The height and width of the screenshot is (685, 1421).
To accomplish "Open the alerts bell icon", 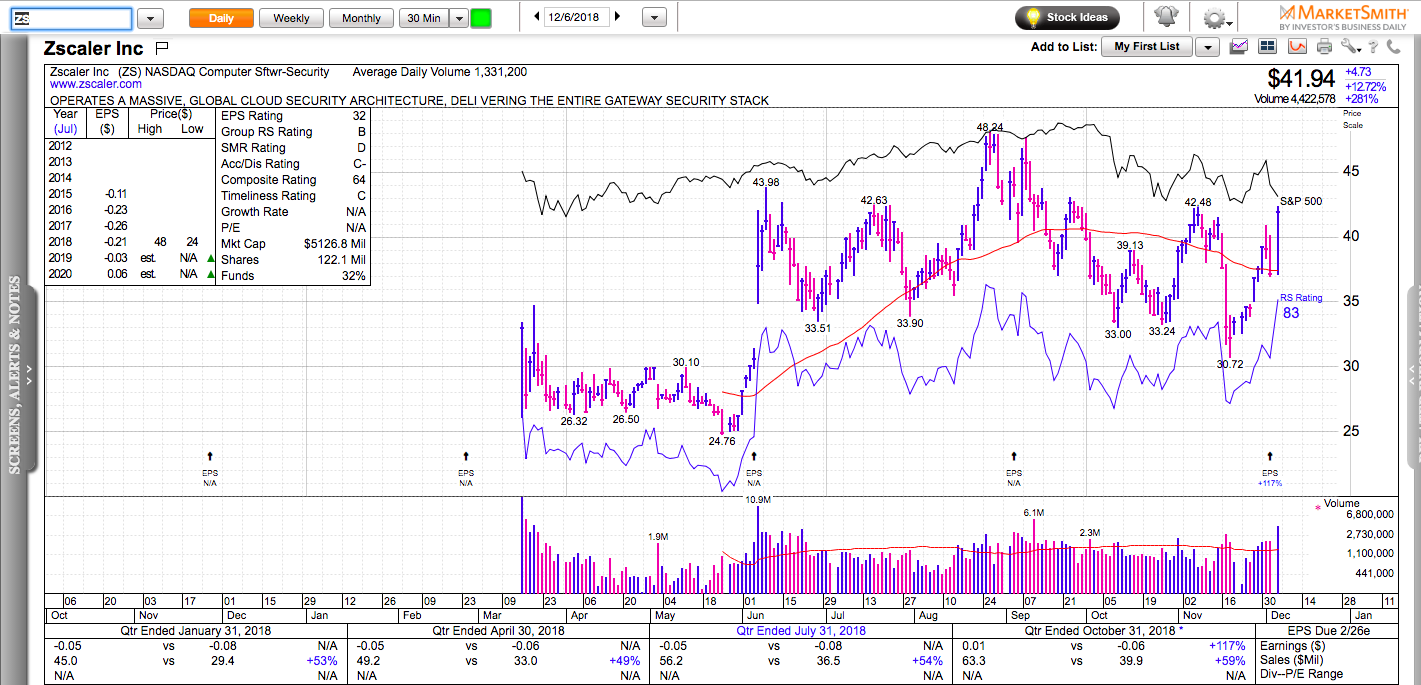I will tap(1166, 18).
